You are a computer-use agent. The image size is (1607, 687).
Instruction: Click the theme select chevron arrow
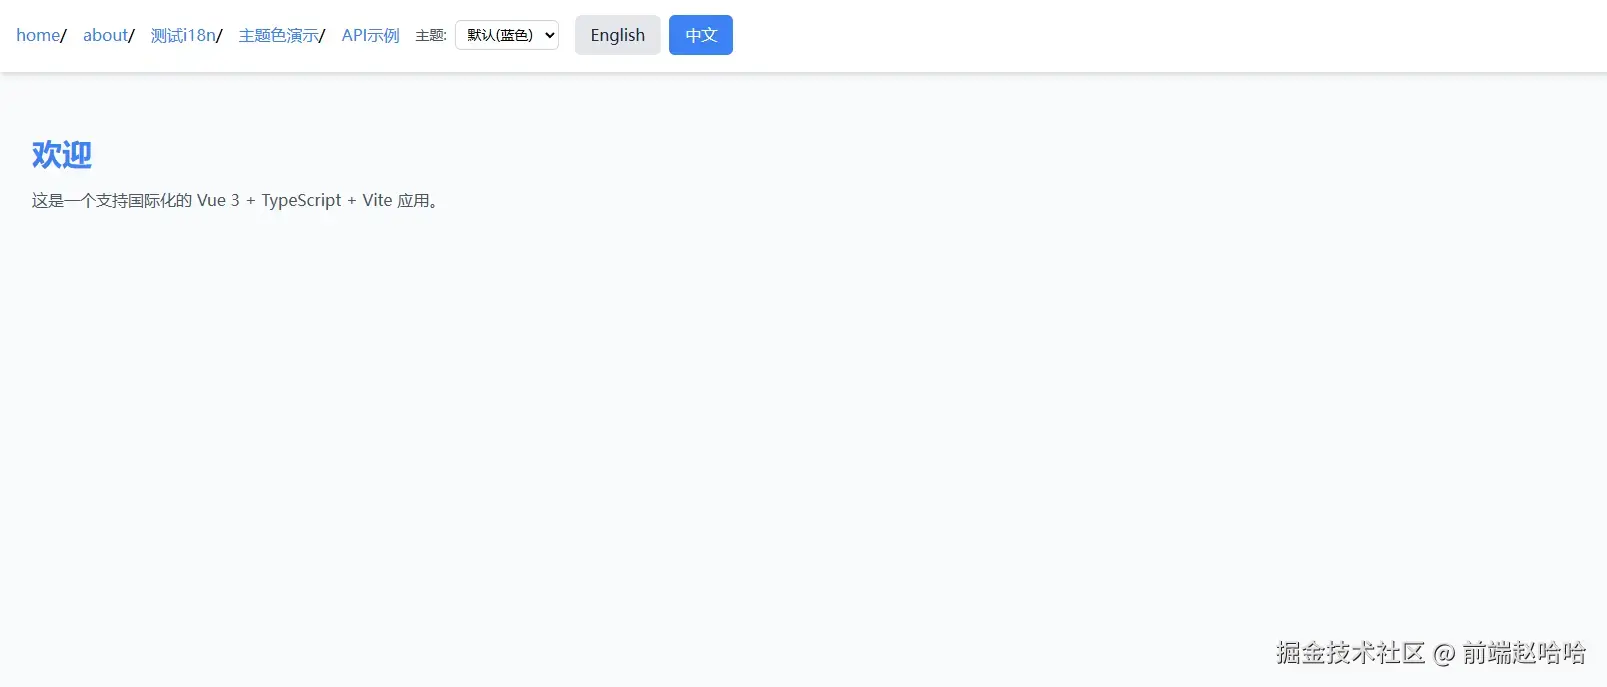coord(549,35)
